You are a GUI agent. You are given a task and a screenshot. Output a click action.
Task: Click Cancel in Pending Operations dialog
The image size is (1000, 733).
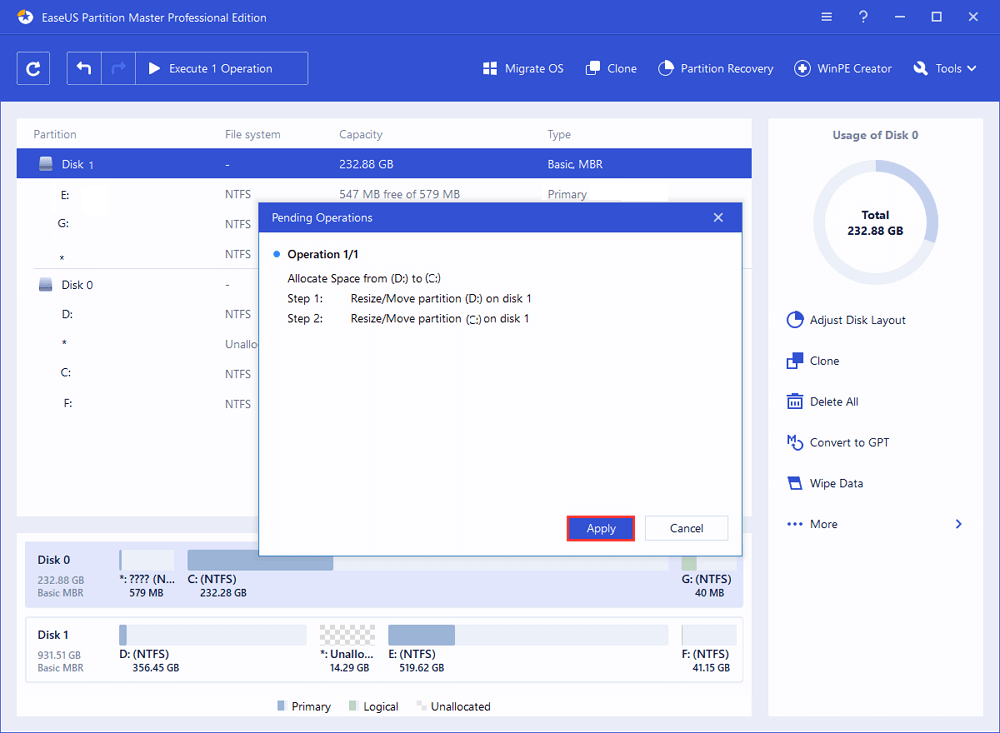click(686, 528)
